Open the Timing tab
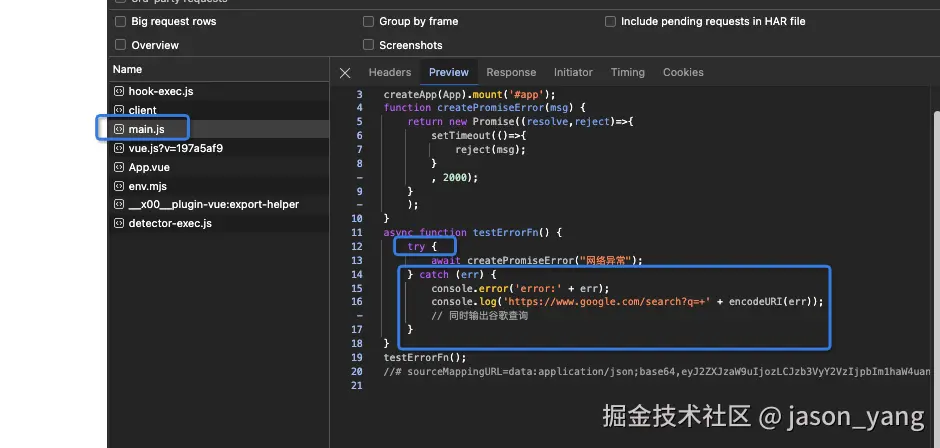 (628, 72)
